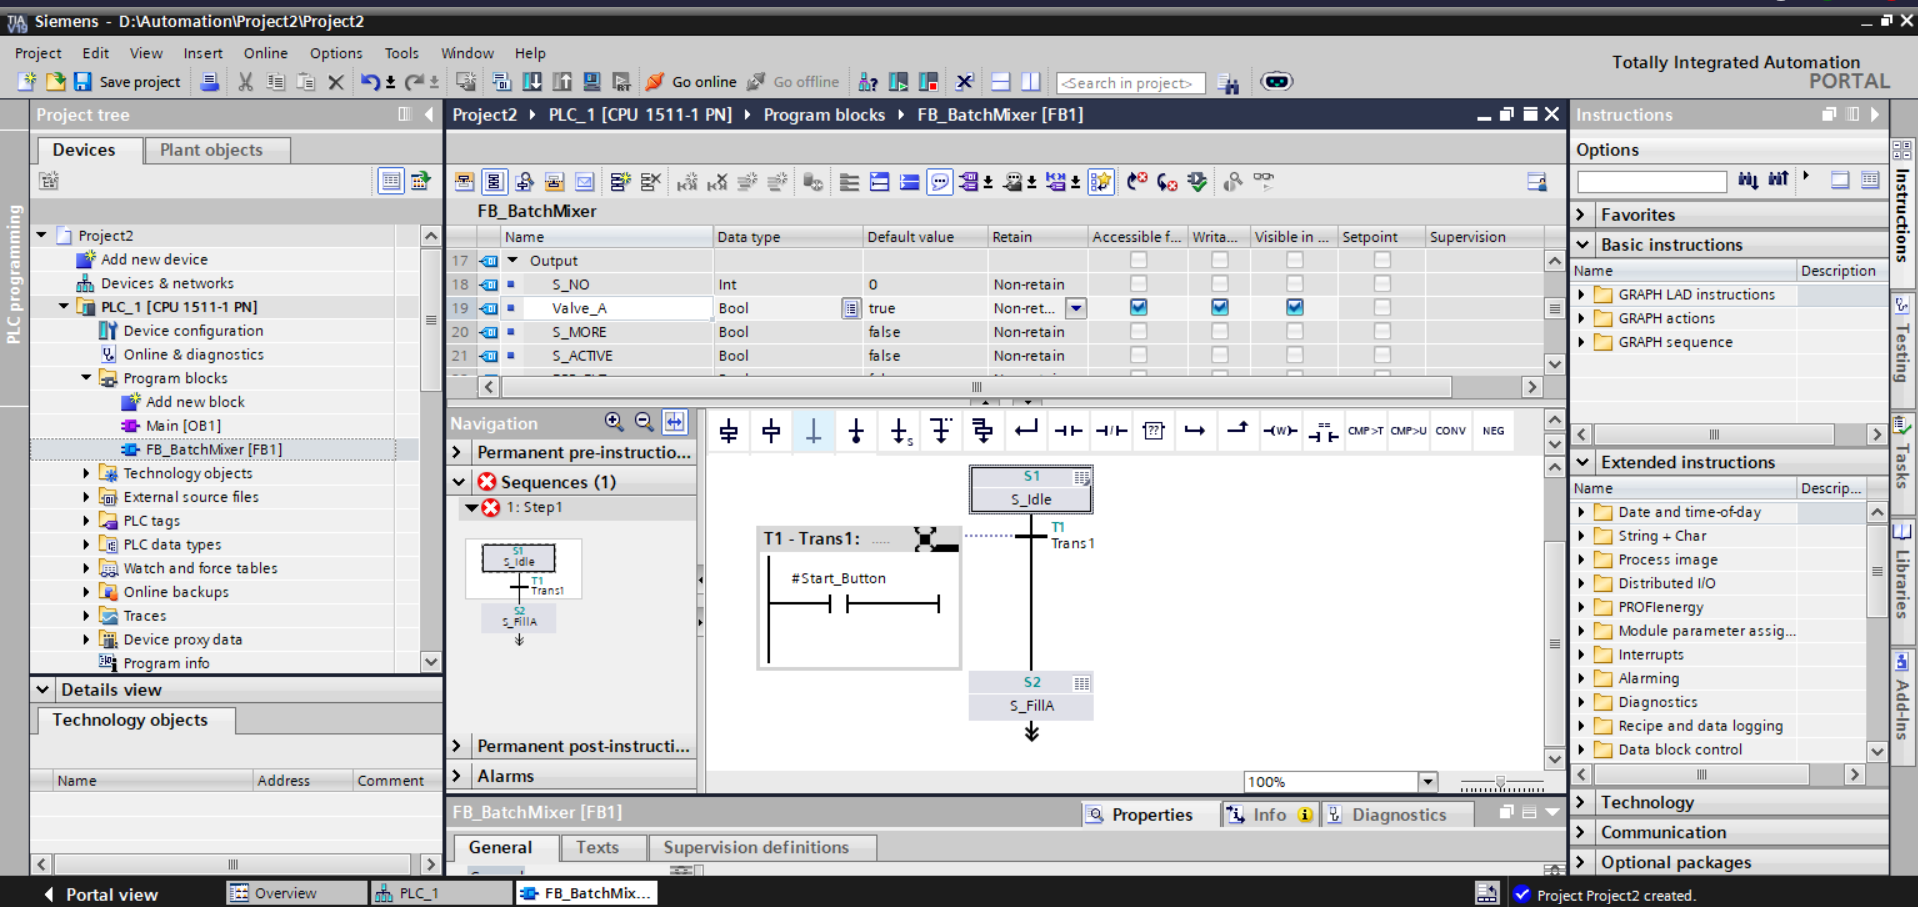This screenshot has height=907, width=1918.
Task: Open the Options menu
Action: point(336,53)
